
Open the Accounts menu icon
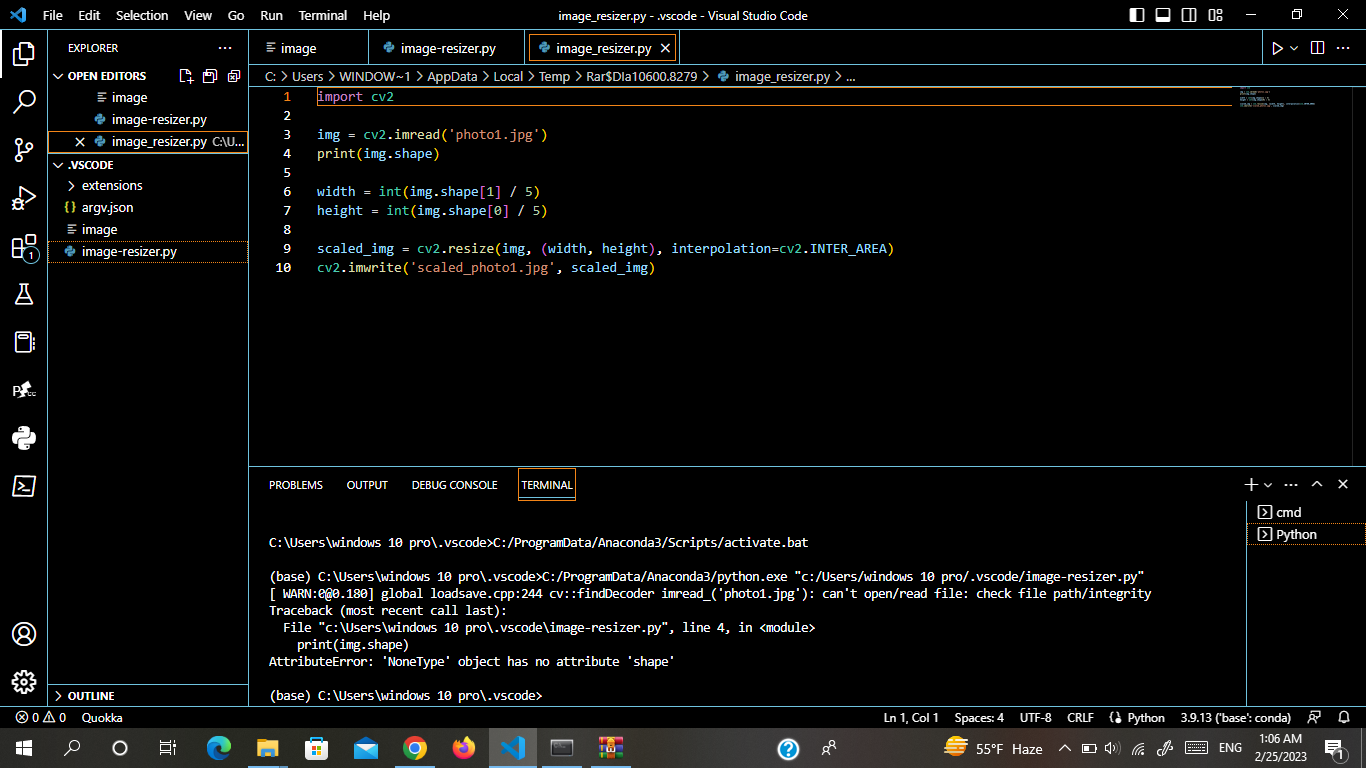[x=24, y=634]
